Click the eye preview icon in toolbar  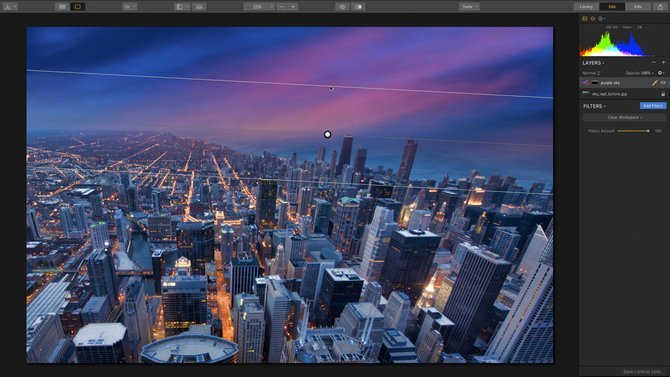(x=342, y=6)
